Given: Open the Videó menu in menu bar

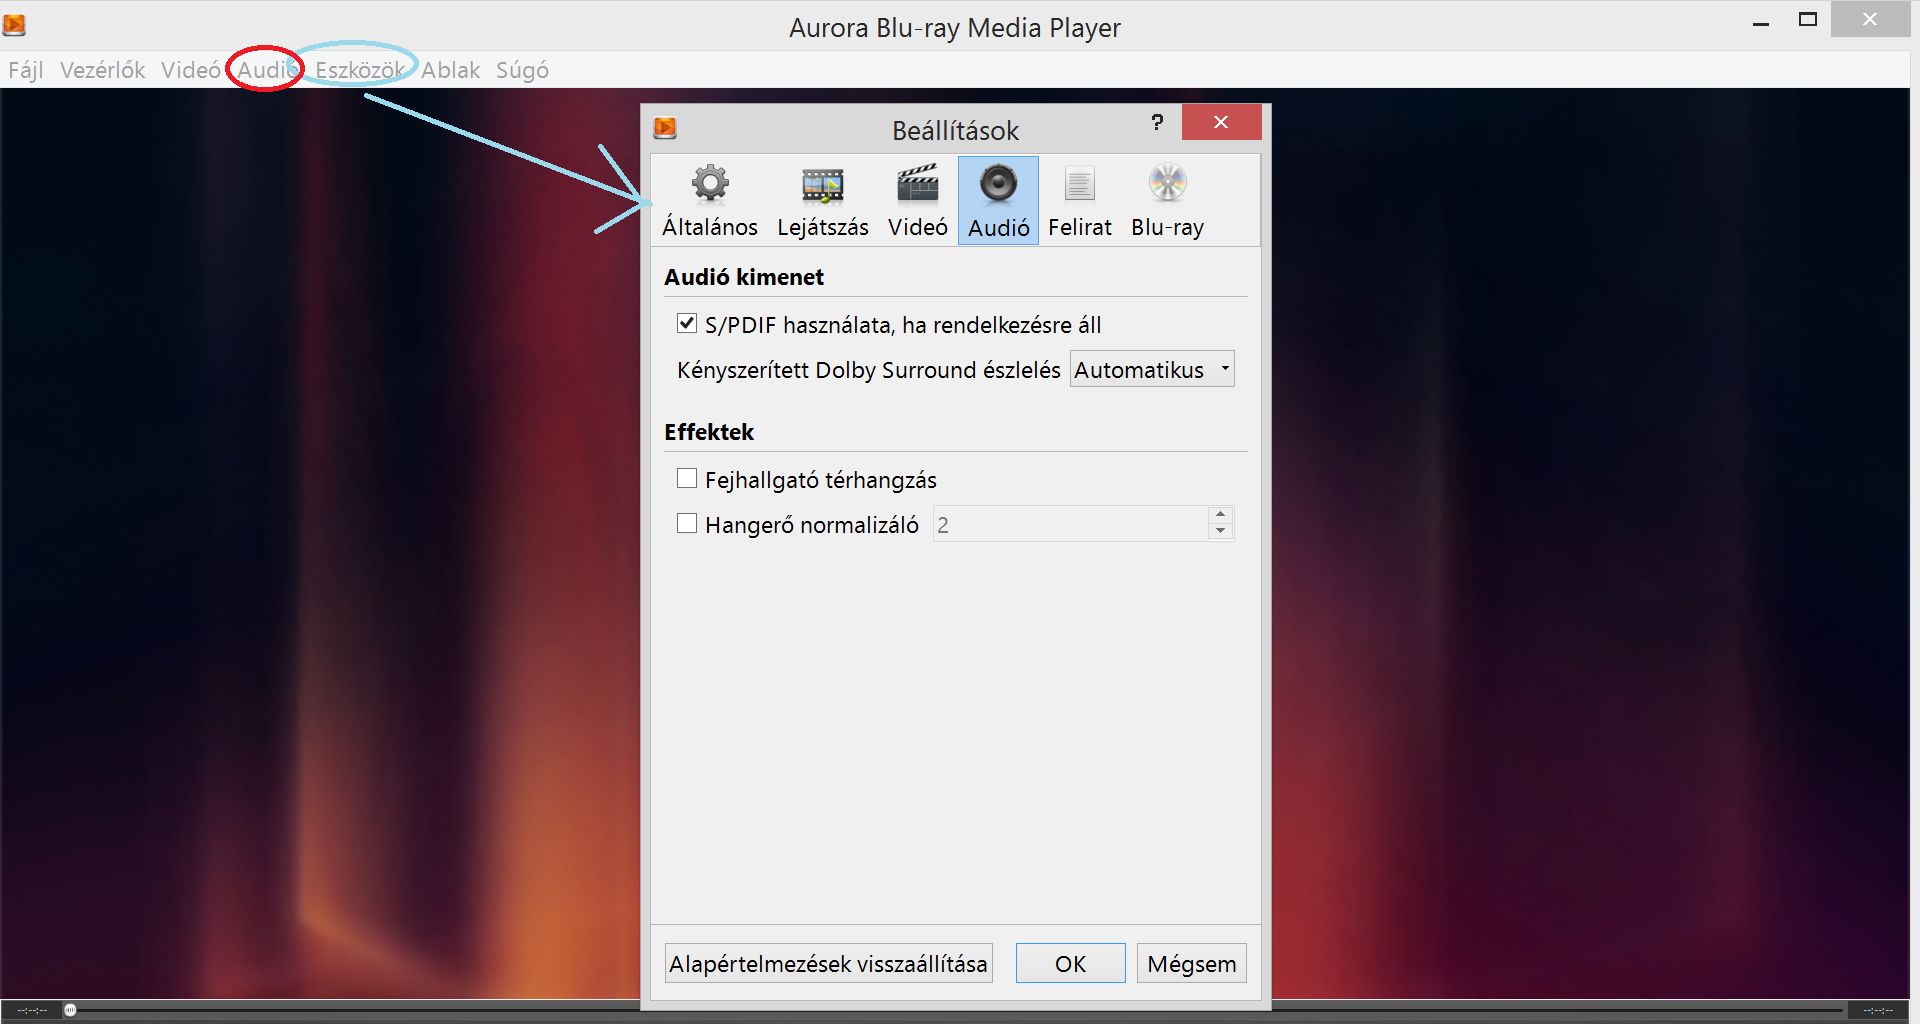Looking at the screenshot, I should (190, 70).
